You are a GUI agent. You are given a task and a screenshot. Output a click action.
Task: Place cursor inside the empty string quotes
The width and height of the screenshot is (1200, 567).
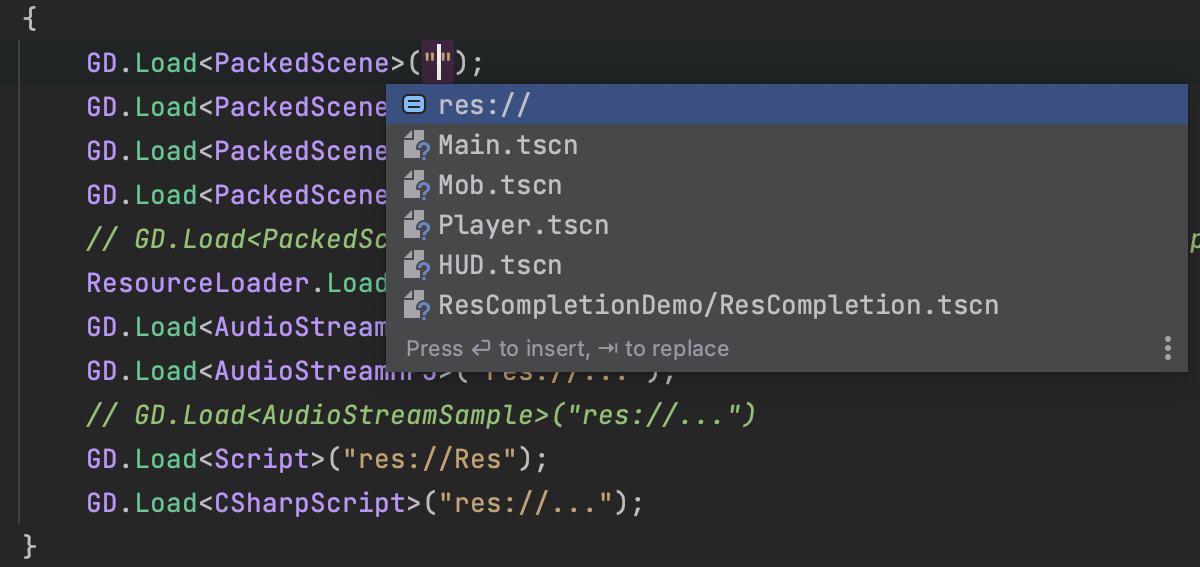(x=438, y=64)
